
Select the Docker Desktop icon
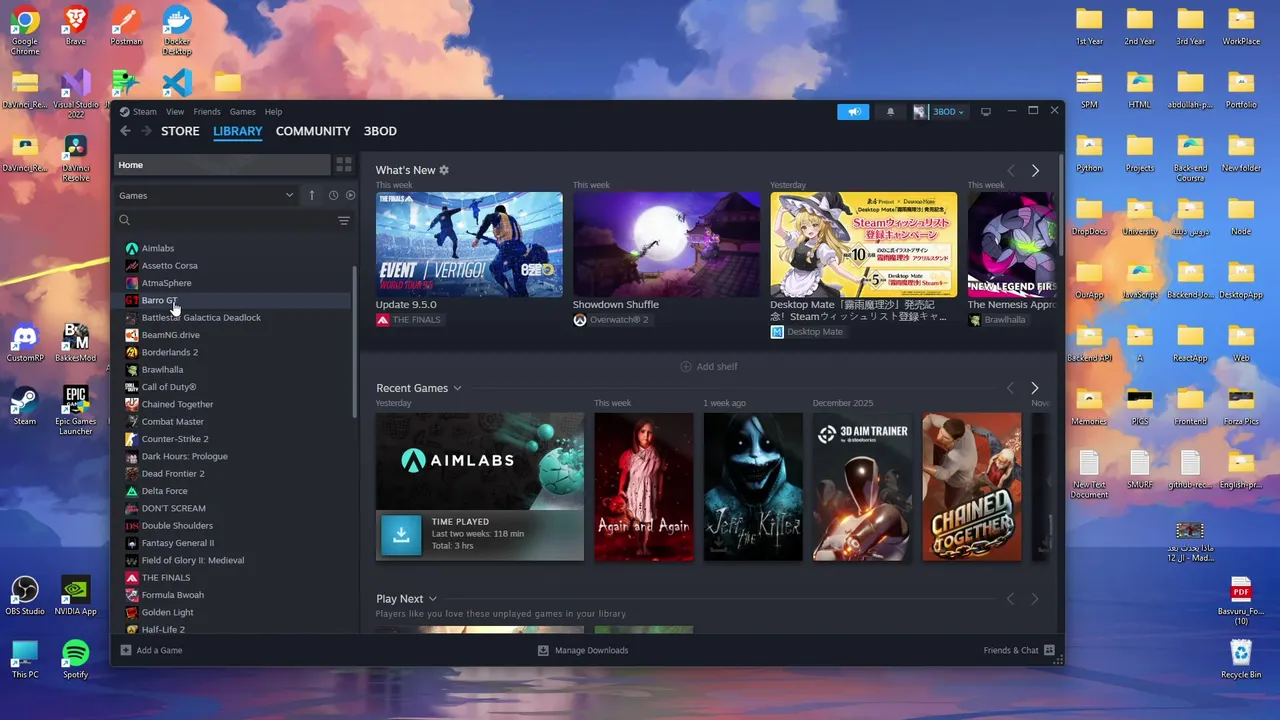pos(177,30)
